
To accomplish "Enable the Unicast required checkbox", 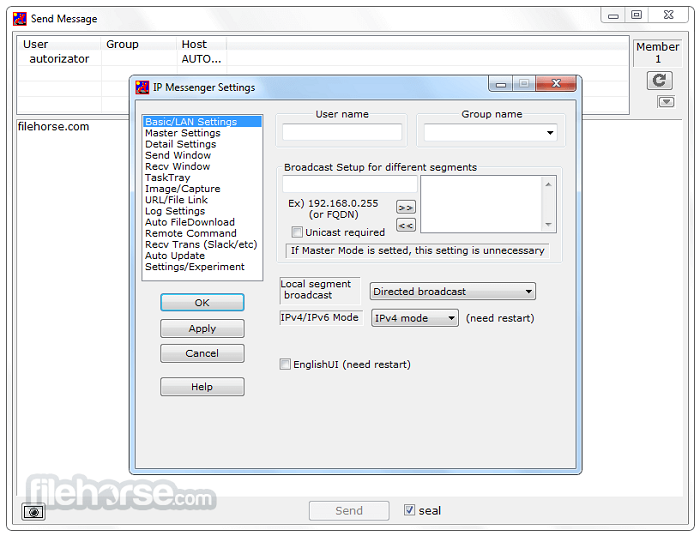I will [x=297, y=232].
